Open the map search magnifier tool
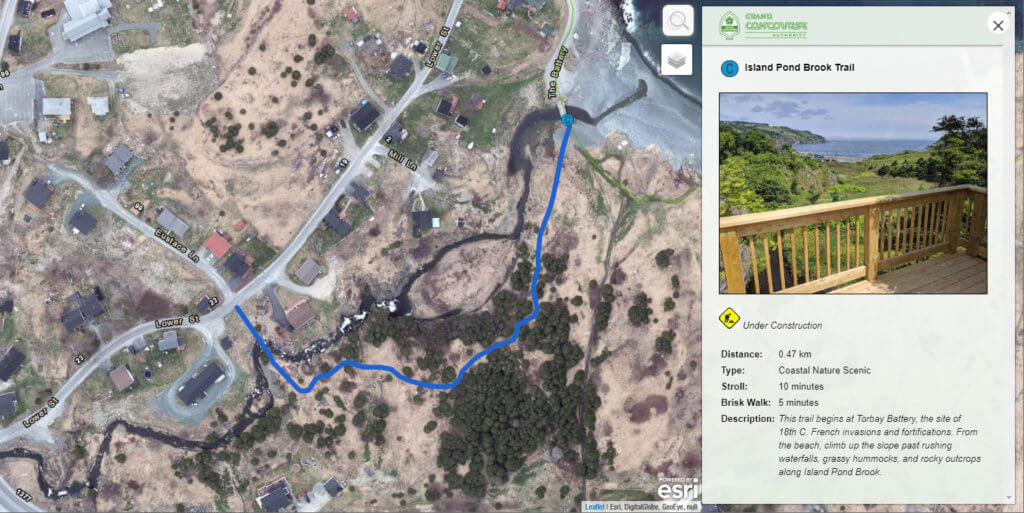1024x513 pixels. (677, 22)
